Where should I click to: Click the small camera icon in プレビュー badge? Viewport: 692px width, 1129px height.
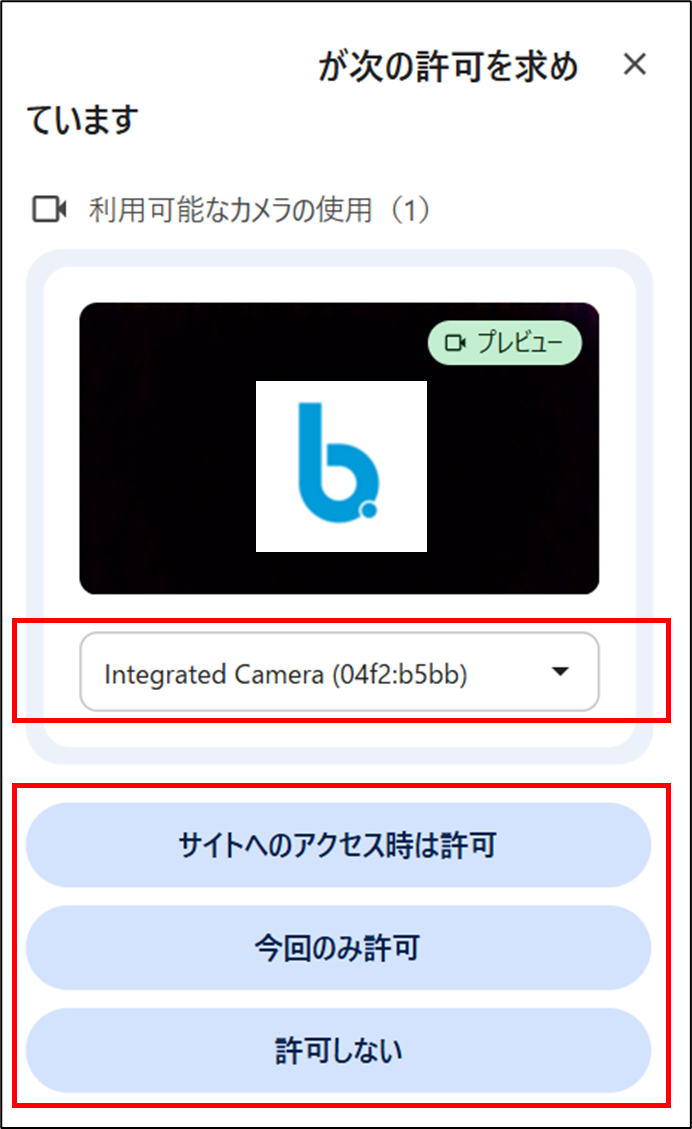(x=455, y=343)
